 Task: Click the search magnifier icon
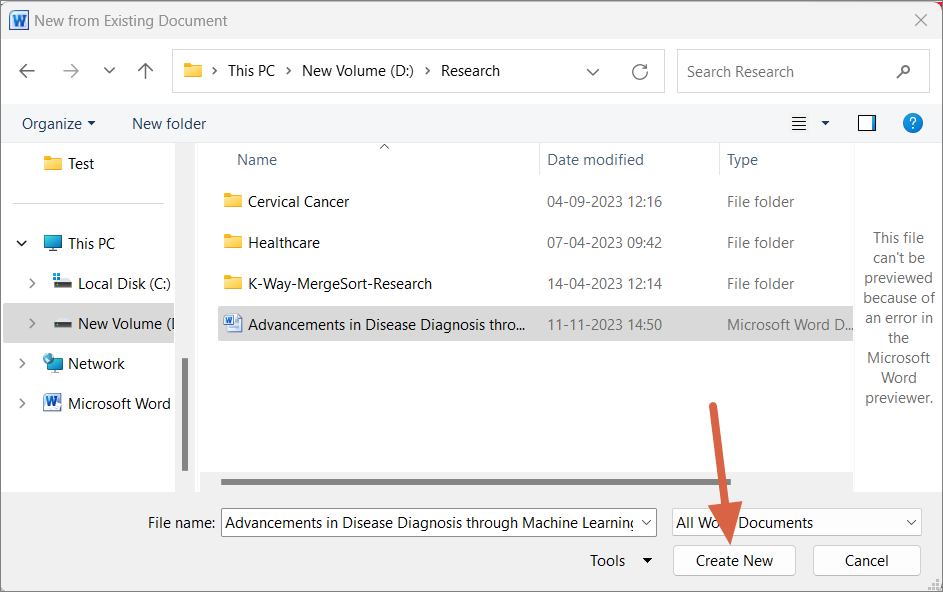point(904,72)
